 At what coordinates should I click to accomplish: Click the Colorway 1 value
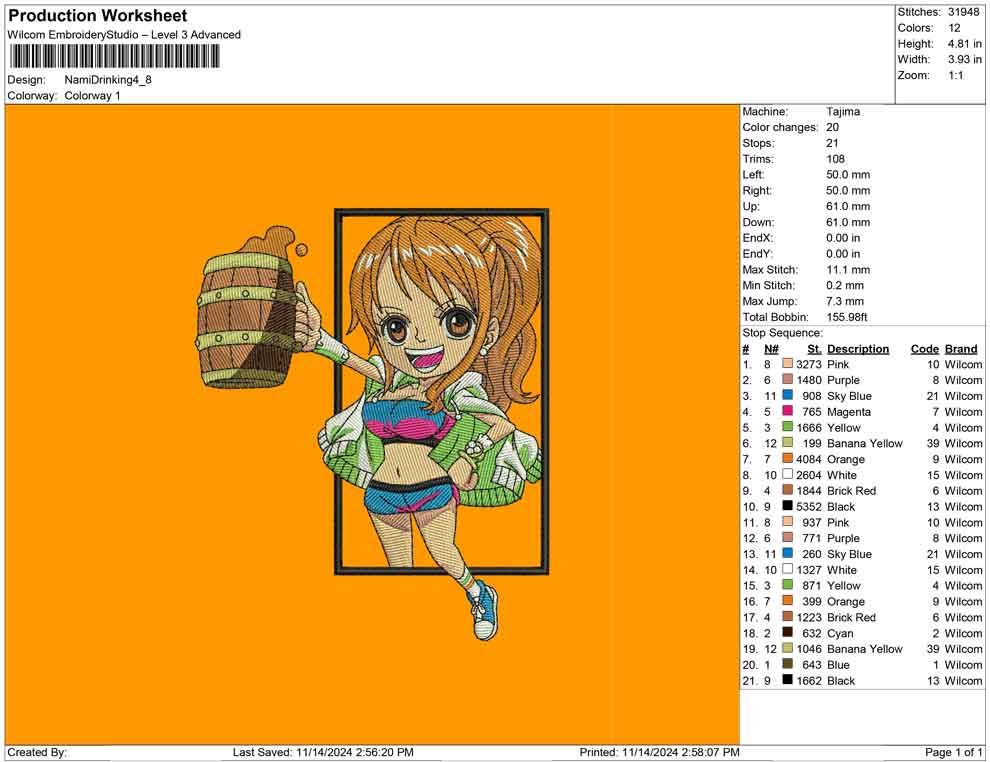pos(92,96)
